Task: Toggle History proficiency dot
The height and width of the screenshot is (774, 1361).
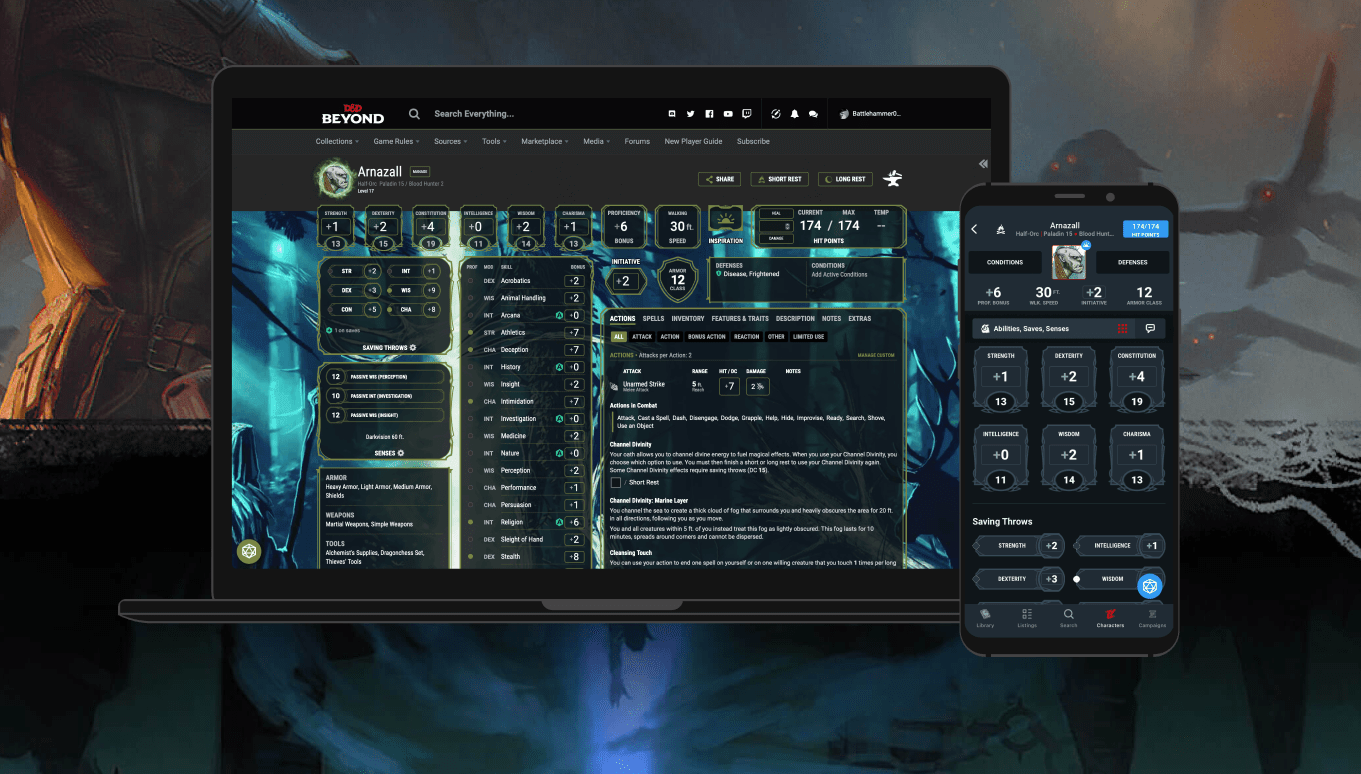Action: pos(471,367)
